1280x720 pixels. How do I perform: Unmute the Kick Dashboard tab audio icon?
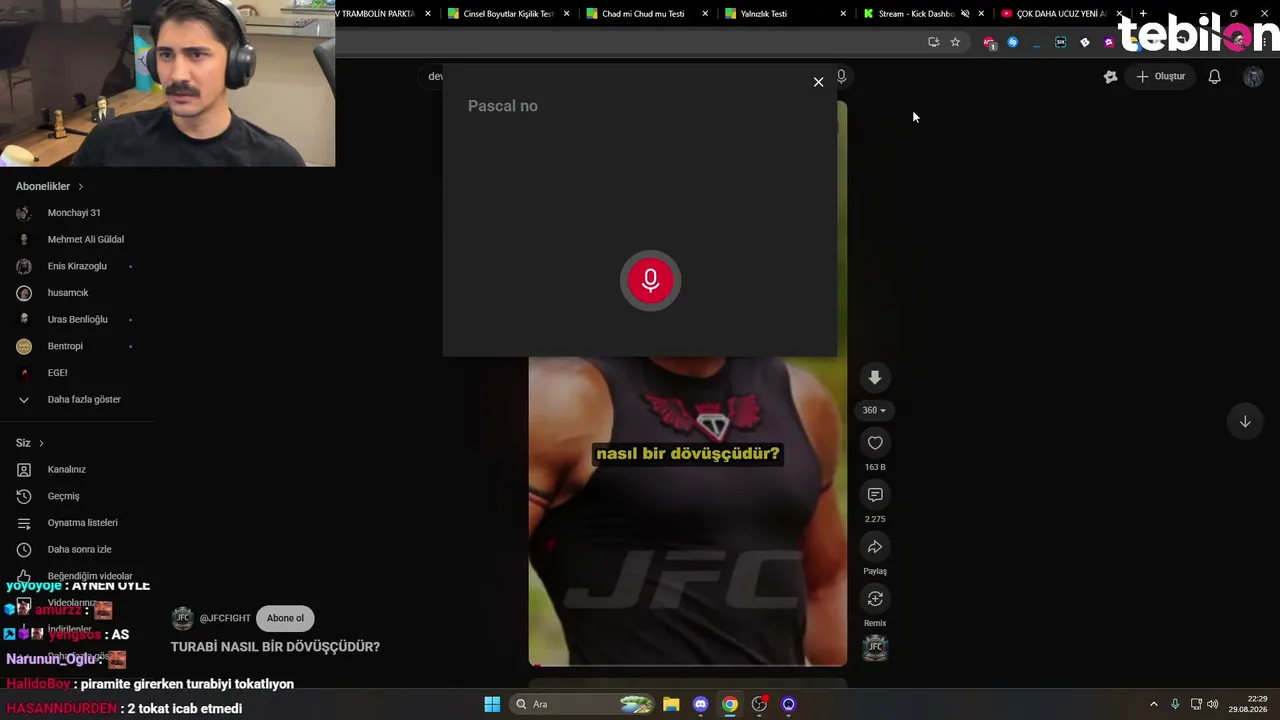coord(964,14)
